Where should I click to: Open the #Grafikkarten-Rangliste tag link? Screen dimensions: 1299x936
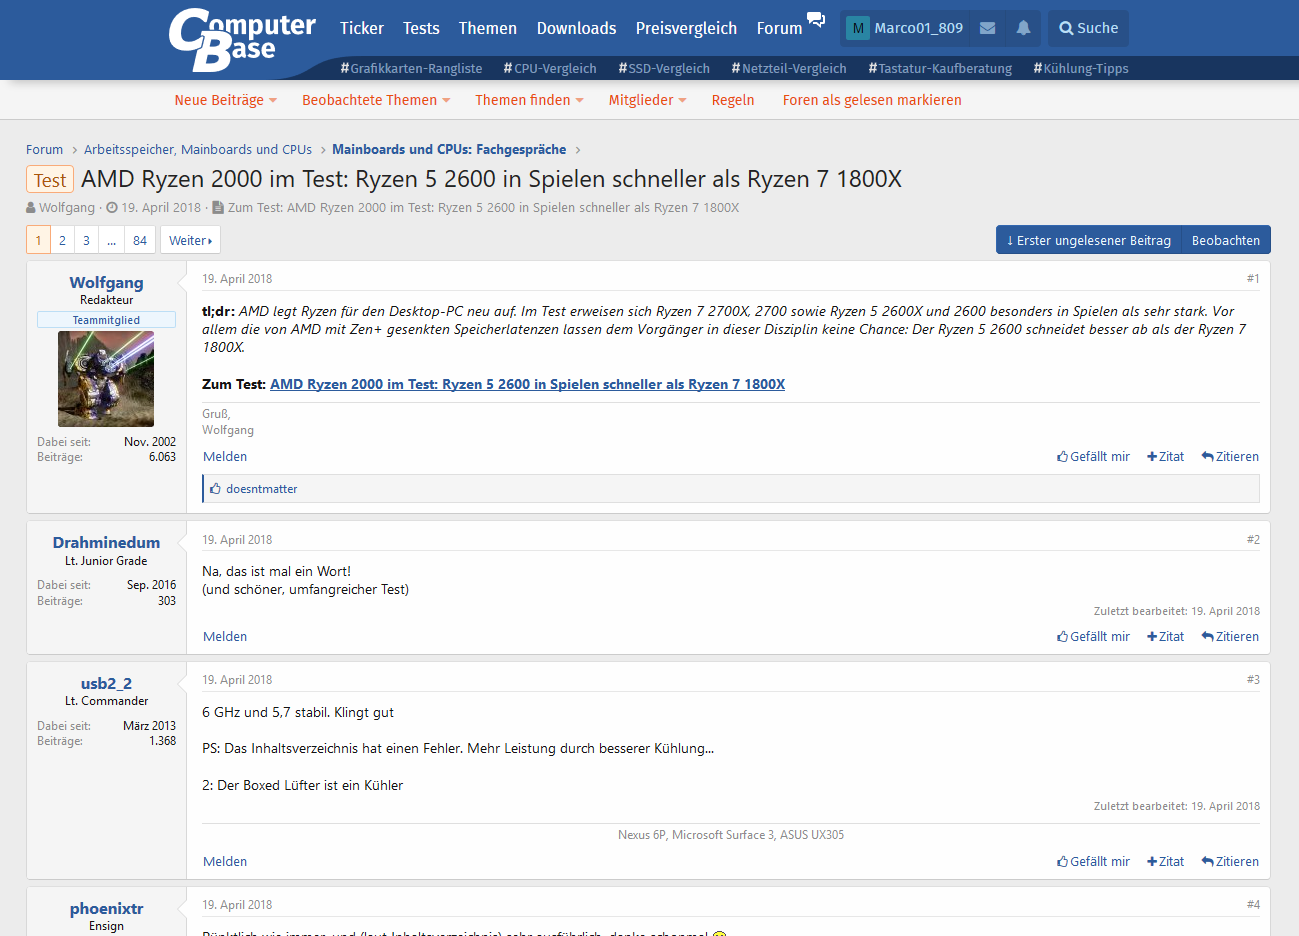411,69
